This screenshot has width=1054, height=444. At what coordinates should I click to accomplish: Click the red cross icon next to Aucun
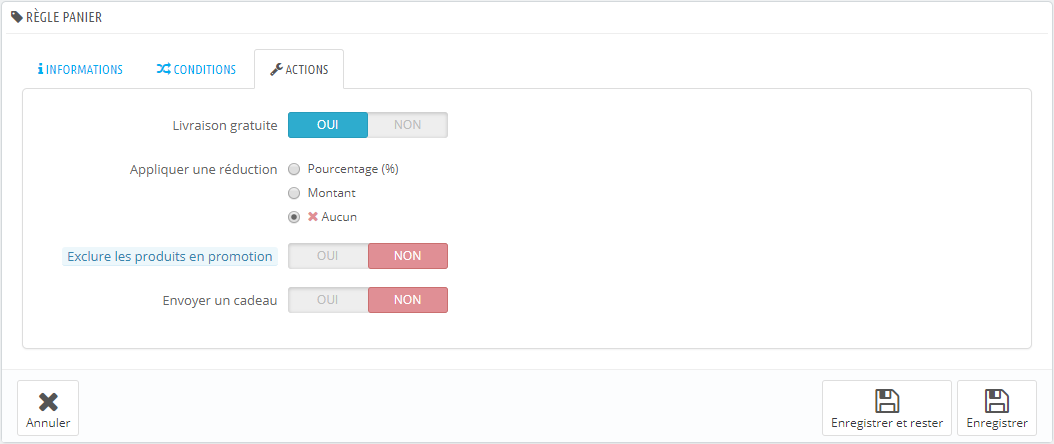point(313,217)
